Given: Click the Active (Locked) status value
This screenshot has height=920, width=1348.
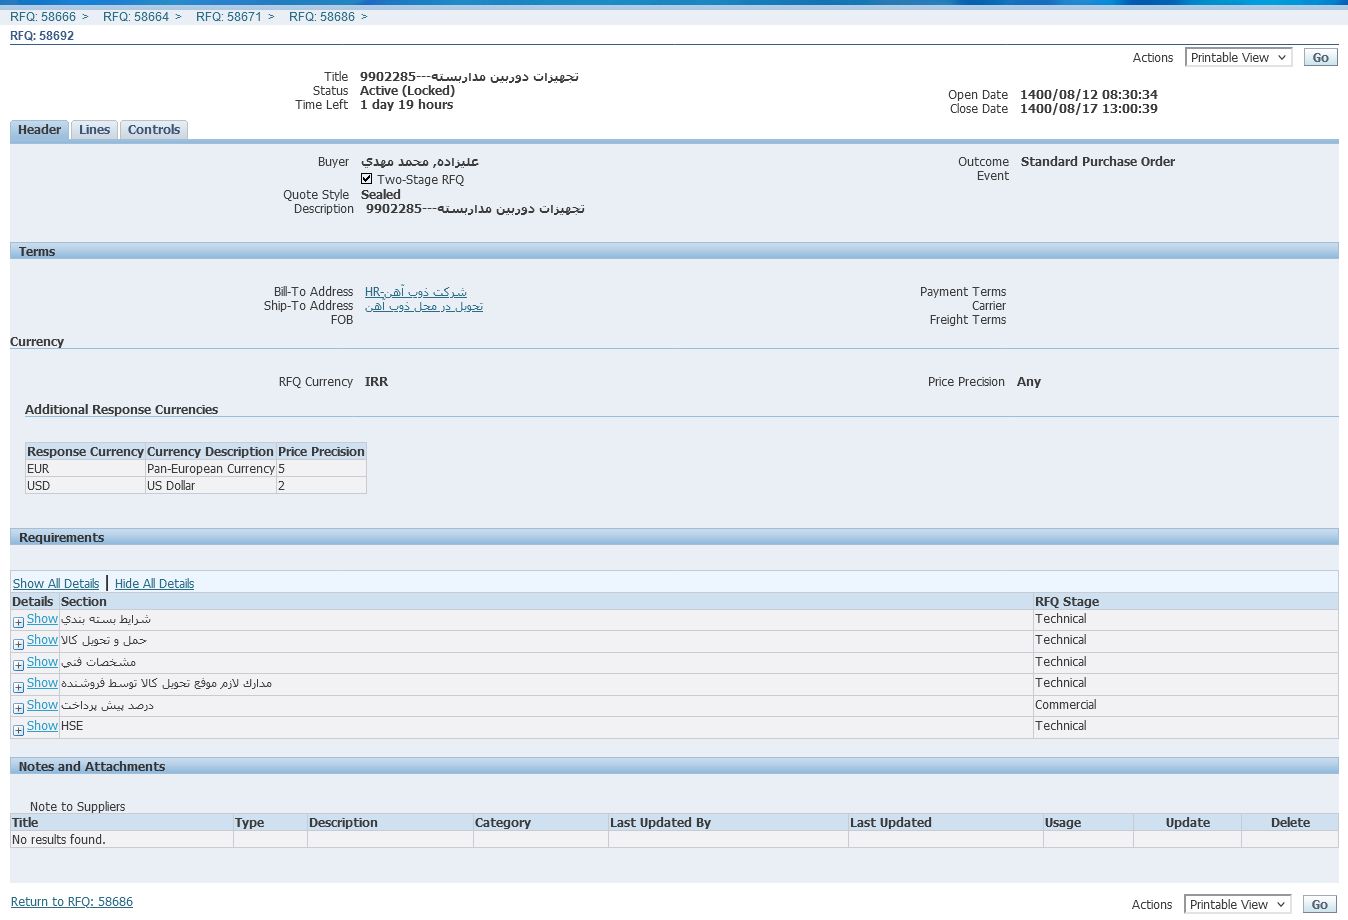Looking at the screenshot, I should click(x=407, y=91).
